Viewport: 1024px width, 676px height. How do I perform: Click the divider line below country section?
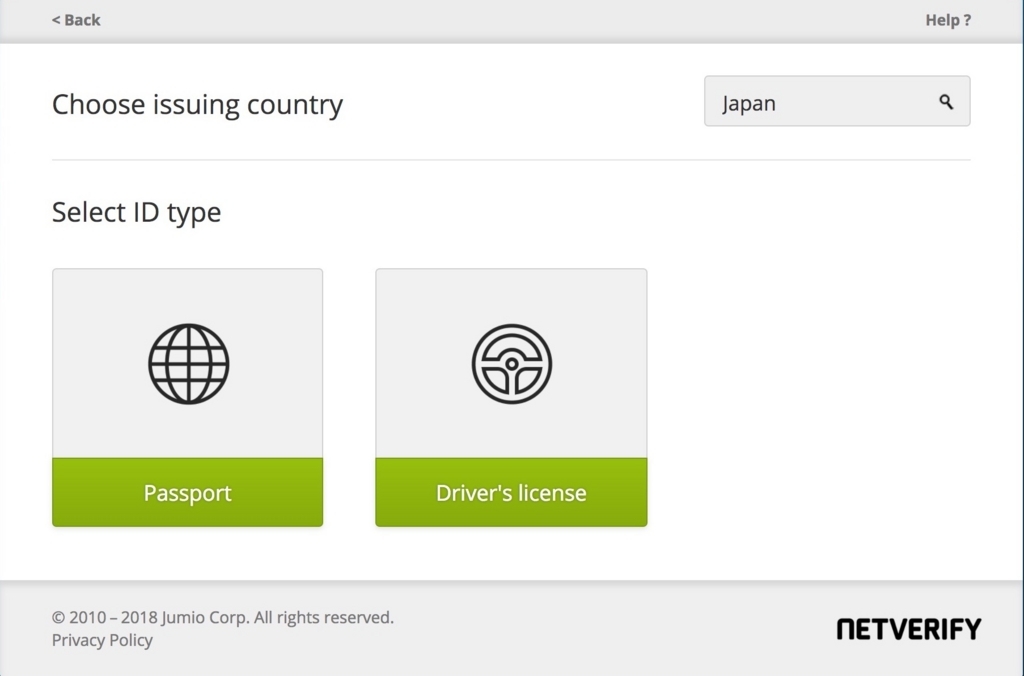(511, 159)
